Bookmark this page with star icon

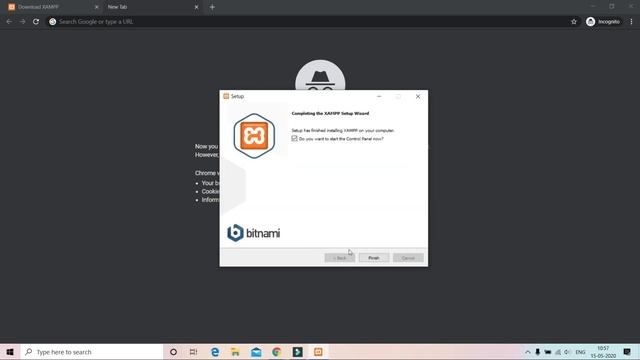pyautogui.click(x=573, y=22)
